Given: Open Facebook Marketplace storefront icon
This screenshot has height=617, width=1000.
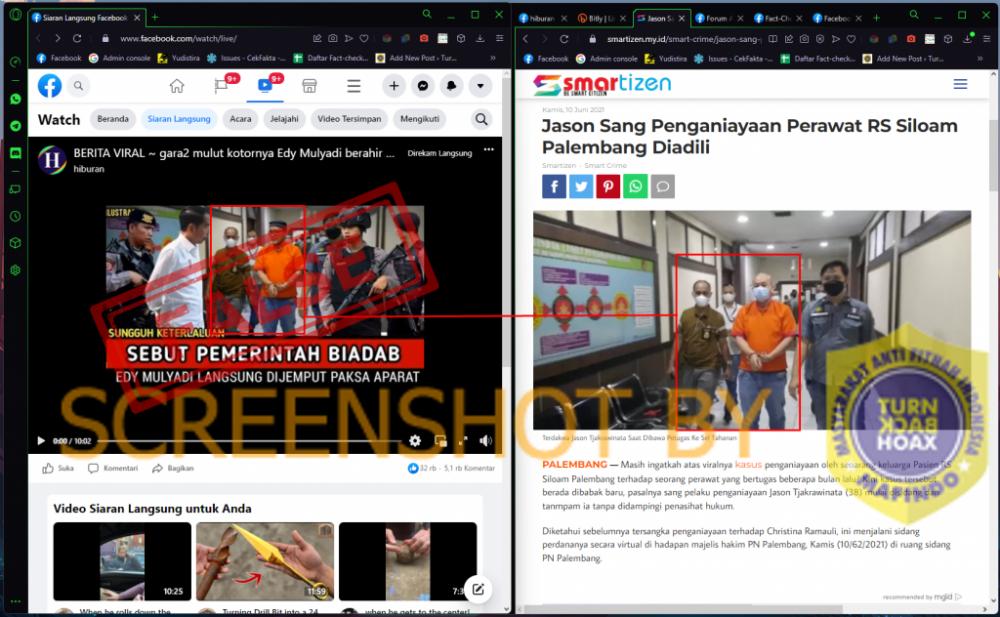Looking at the screenshot, I should tap(309, 85).
